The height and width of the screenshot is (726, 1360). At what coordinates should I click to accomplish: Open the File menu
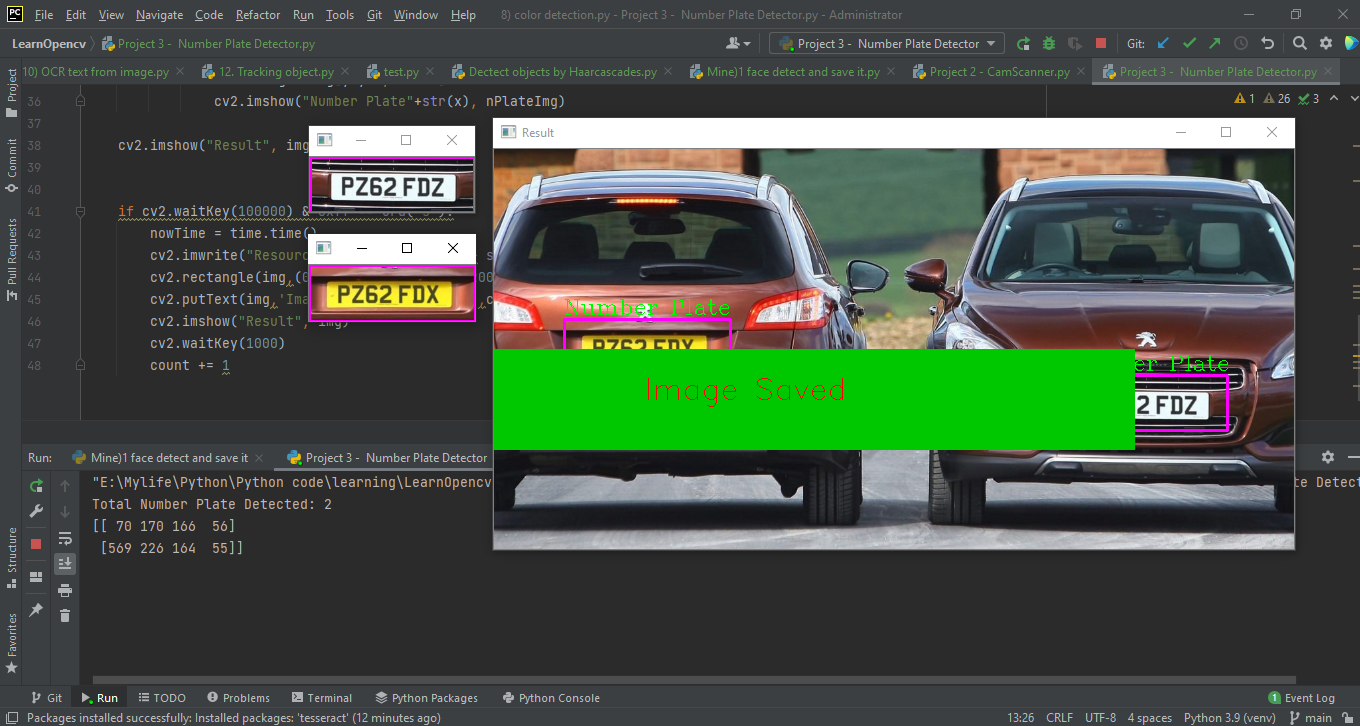[x=44, y=15]
